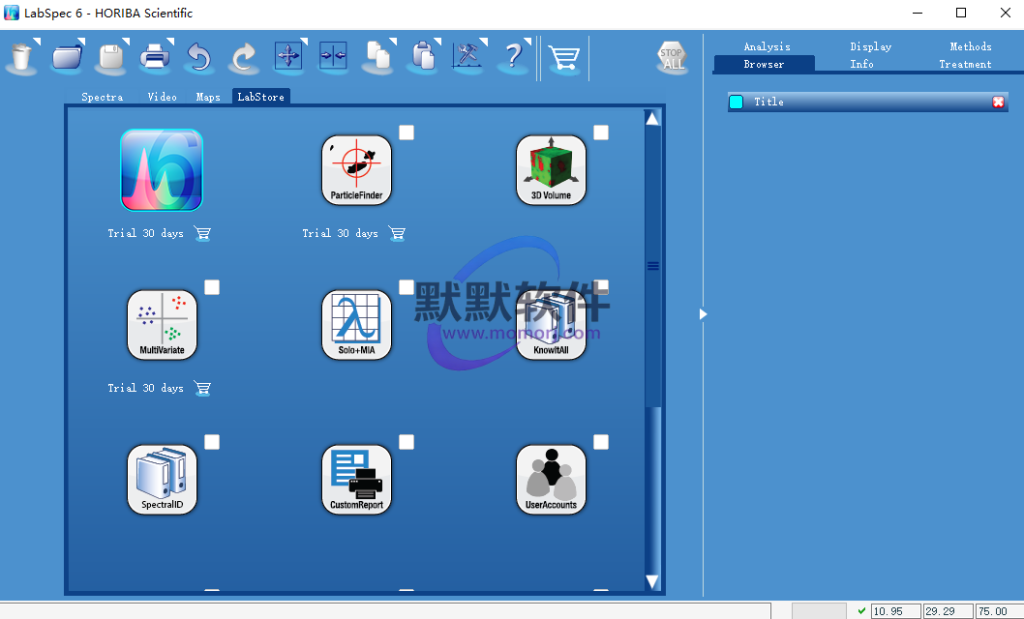Image resolution: width=1024 pixels, height=619 pixels.
Task: Open the Display panel tab
Action: coord(871,46)
